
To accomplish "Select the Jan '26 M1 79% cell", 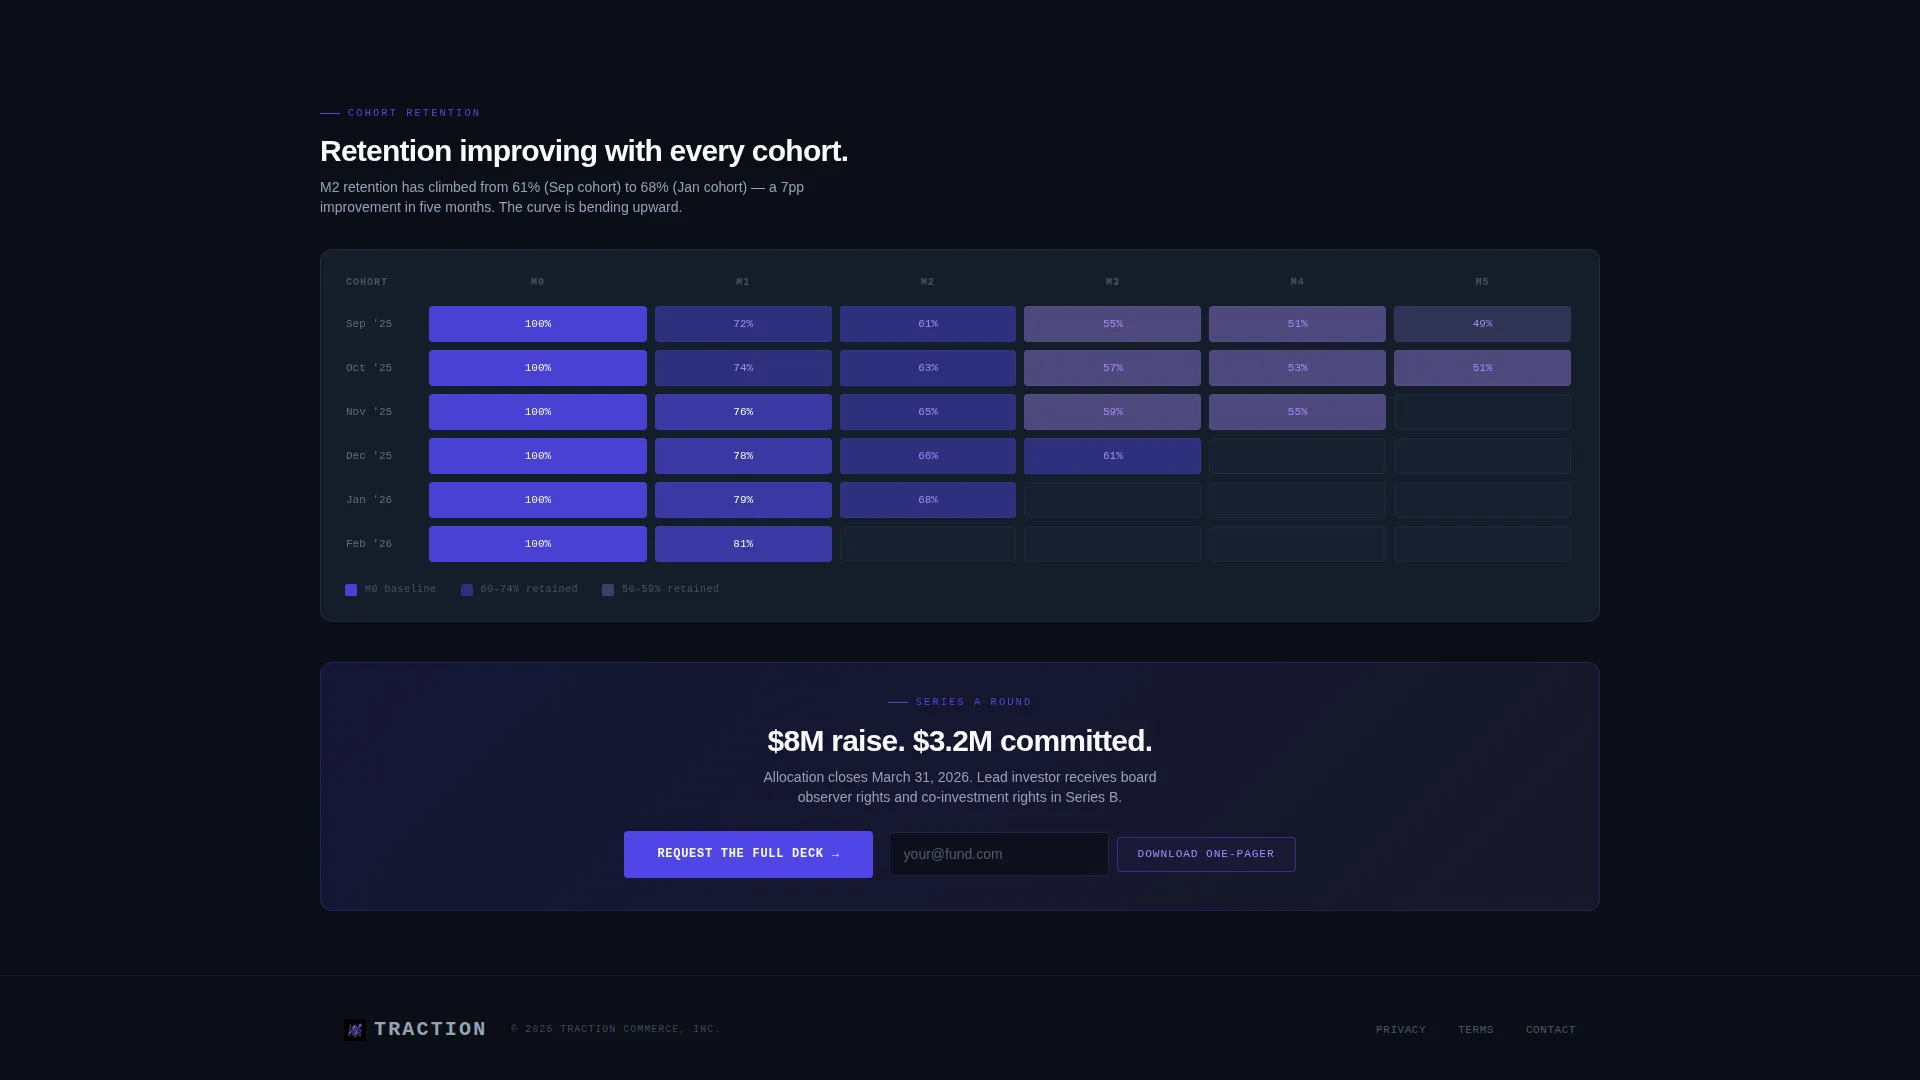I will click(x=743, y=500).
